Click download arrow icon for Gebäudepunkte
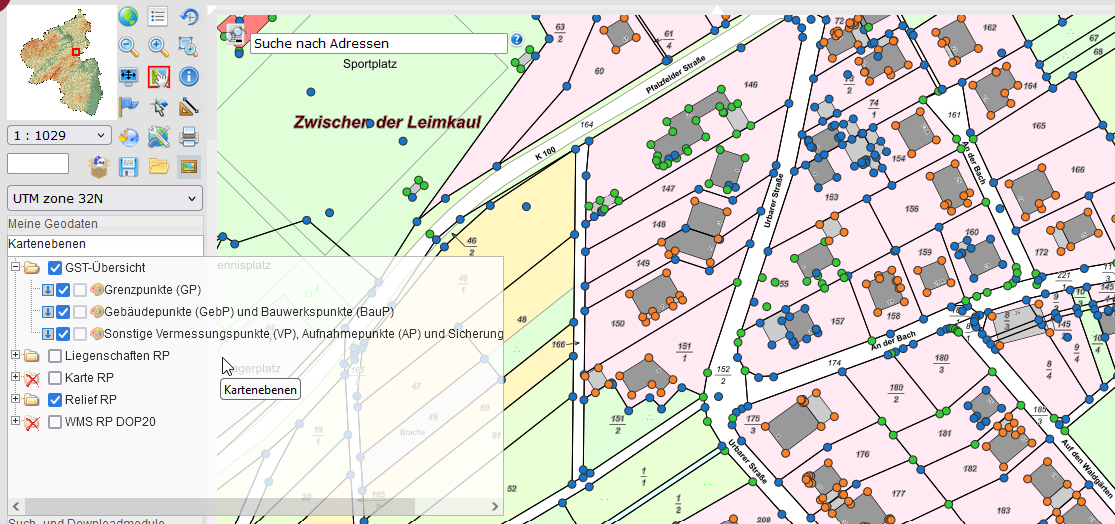1115x524 pixels. pos(48,312)
